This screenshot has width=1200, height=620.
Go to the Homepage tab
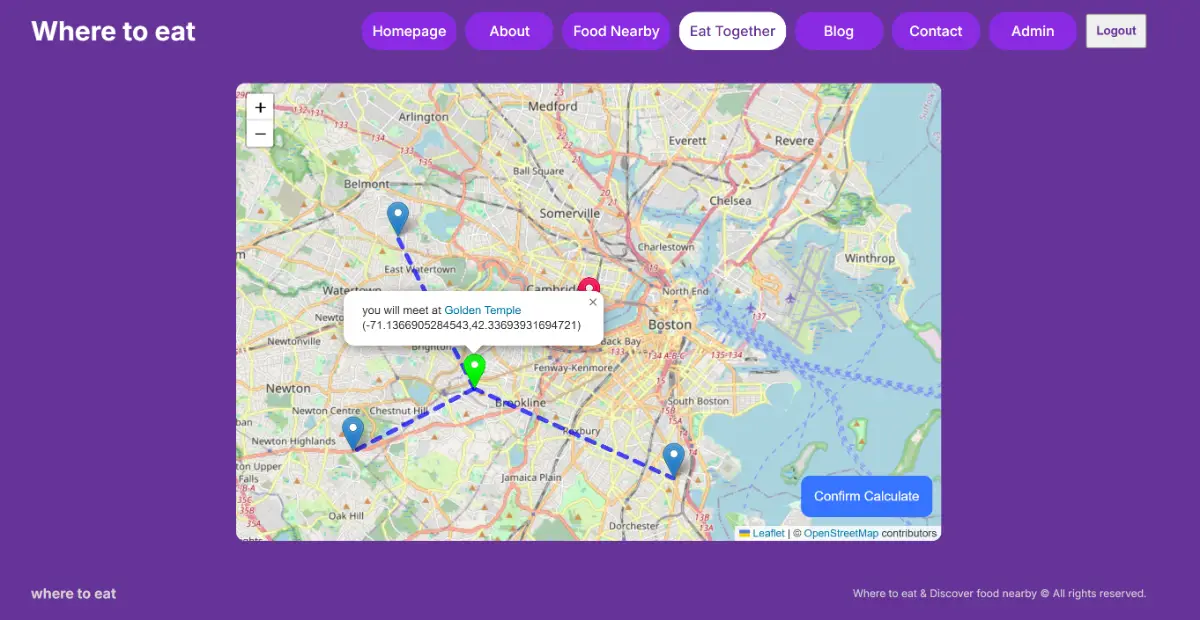coord(409,31)
